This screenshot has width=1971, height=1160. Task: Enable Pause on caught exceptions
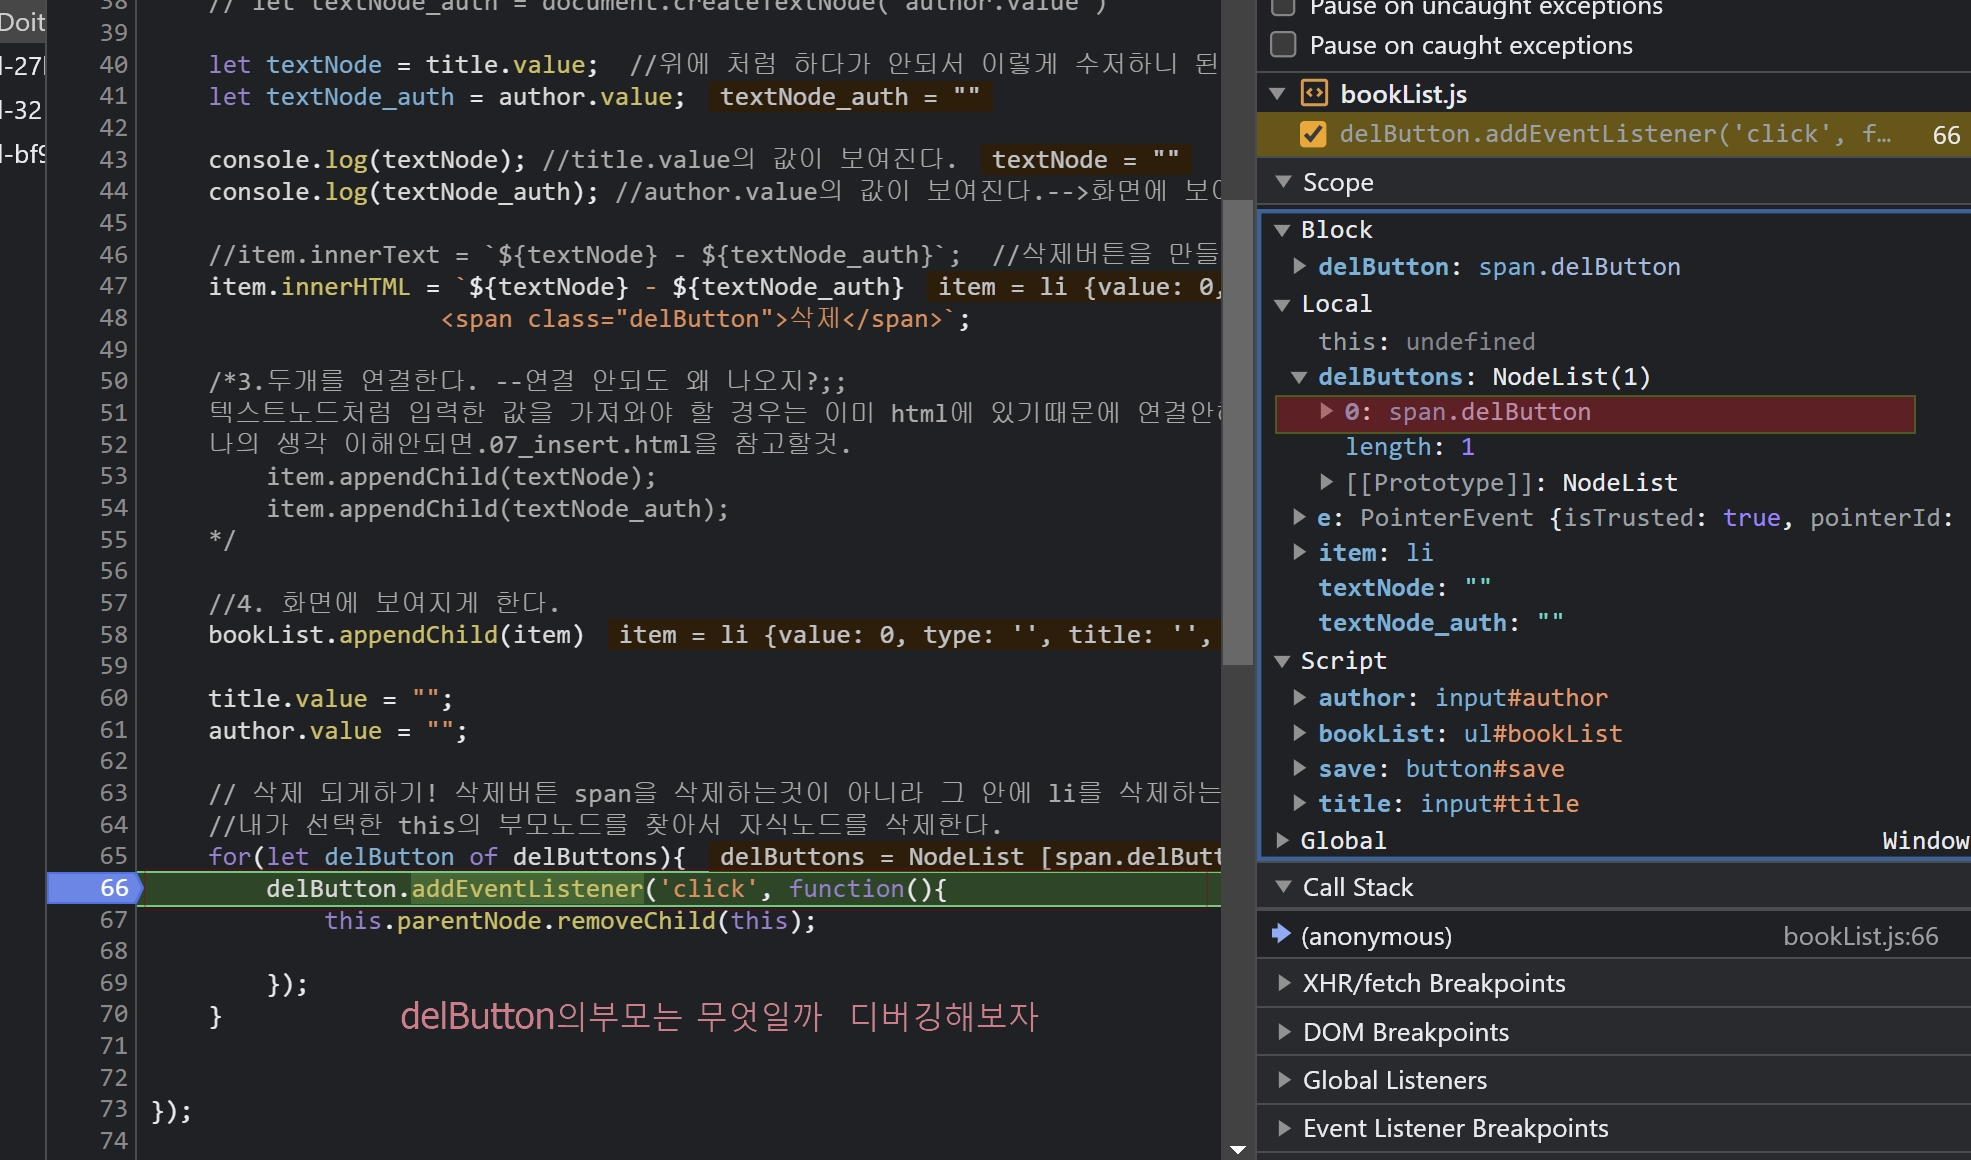(x=1283, y=45)
